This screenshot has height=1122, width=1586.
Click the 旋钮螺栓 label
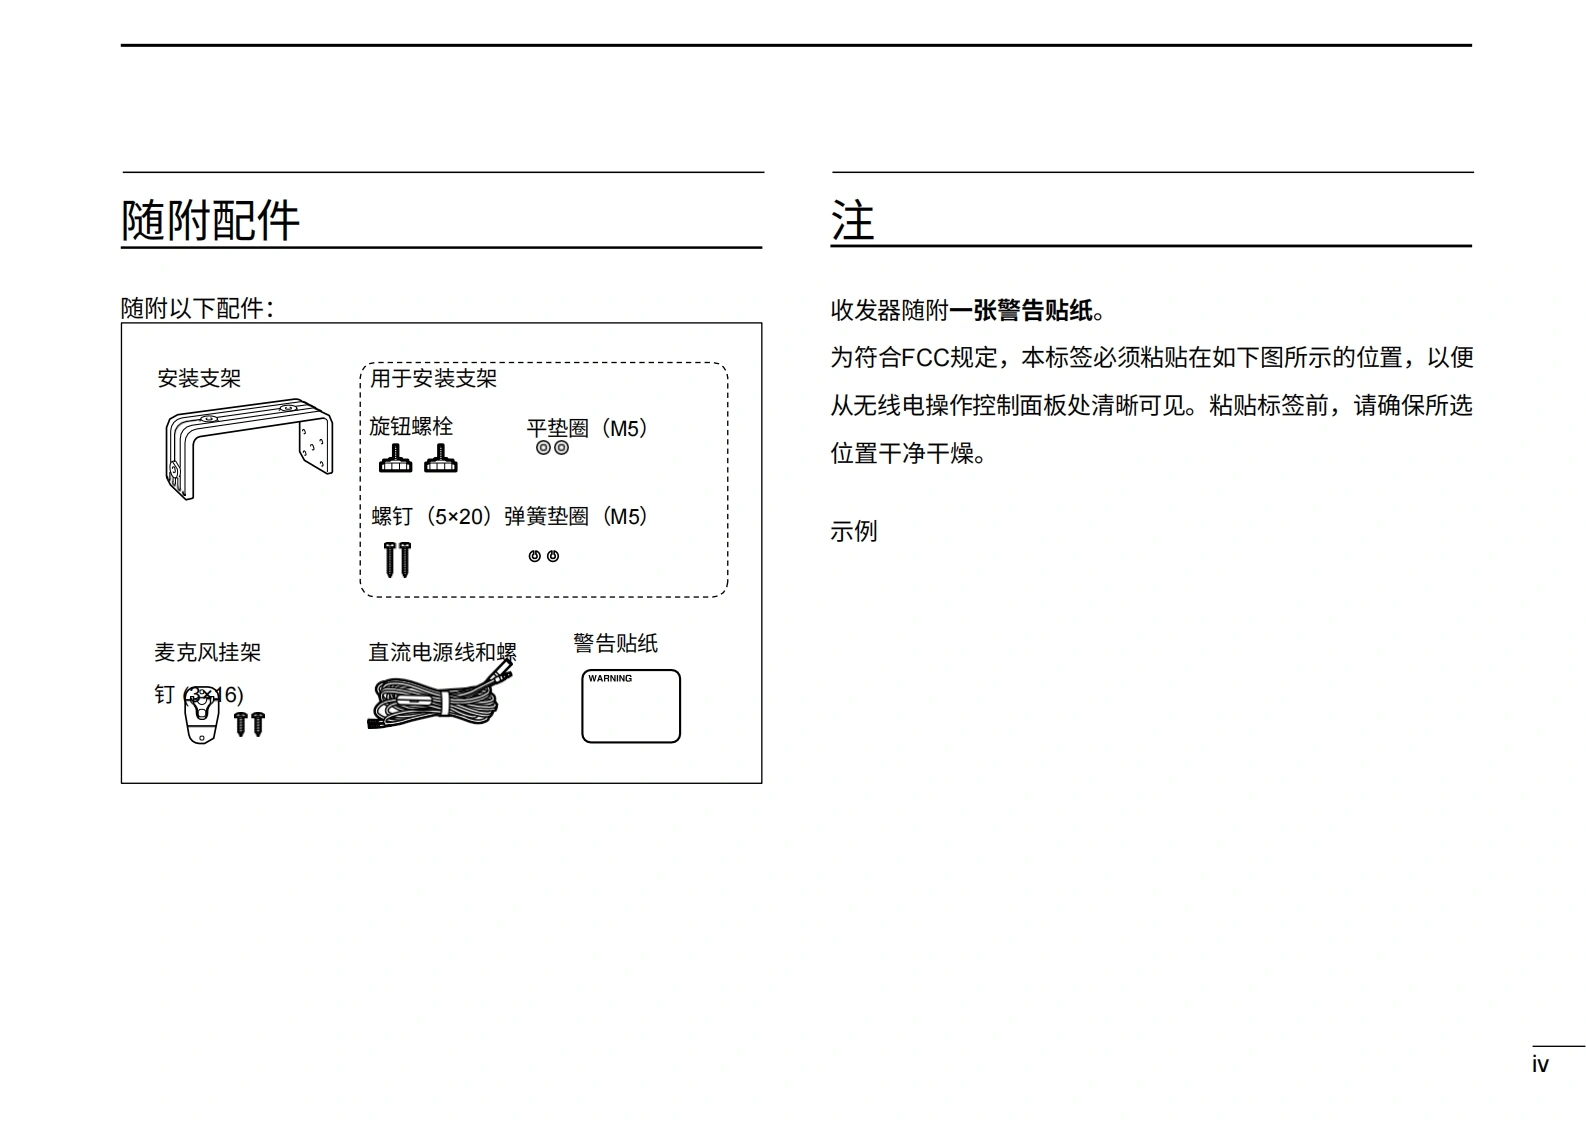point(411,426)
